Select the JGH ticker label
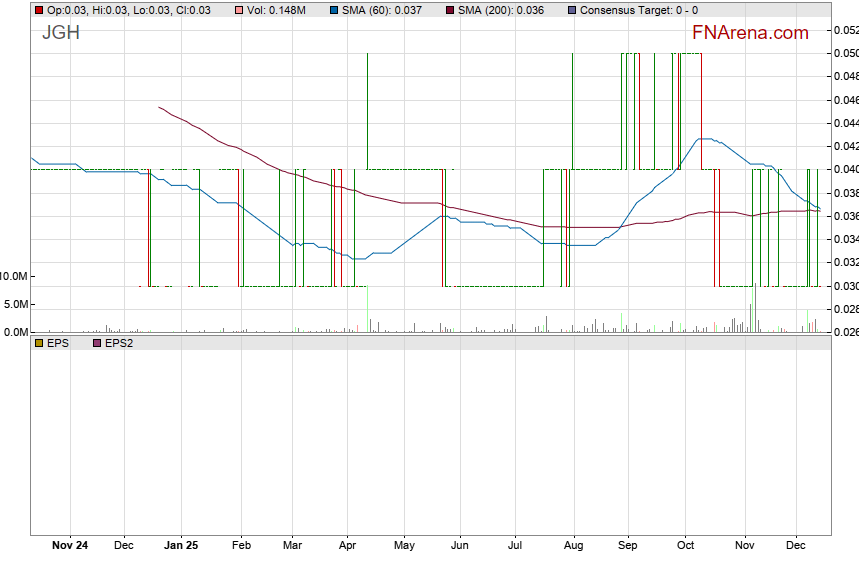Screen dimensions: 859x566 [60, 33]
